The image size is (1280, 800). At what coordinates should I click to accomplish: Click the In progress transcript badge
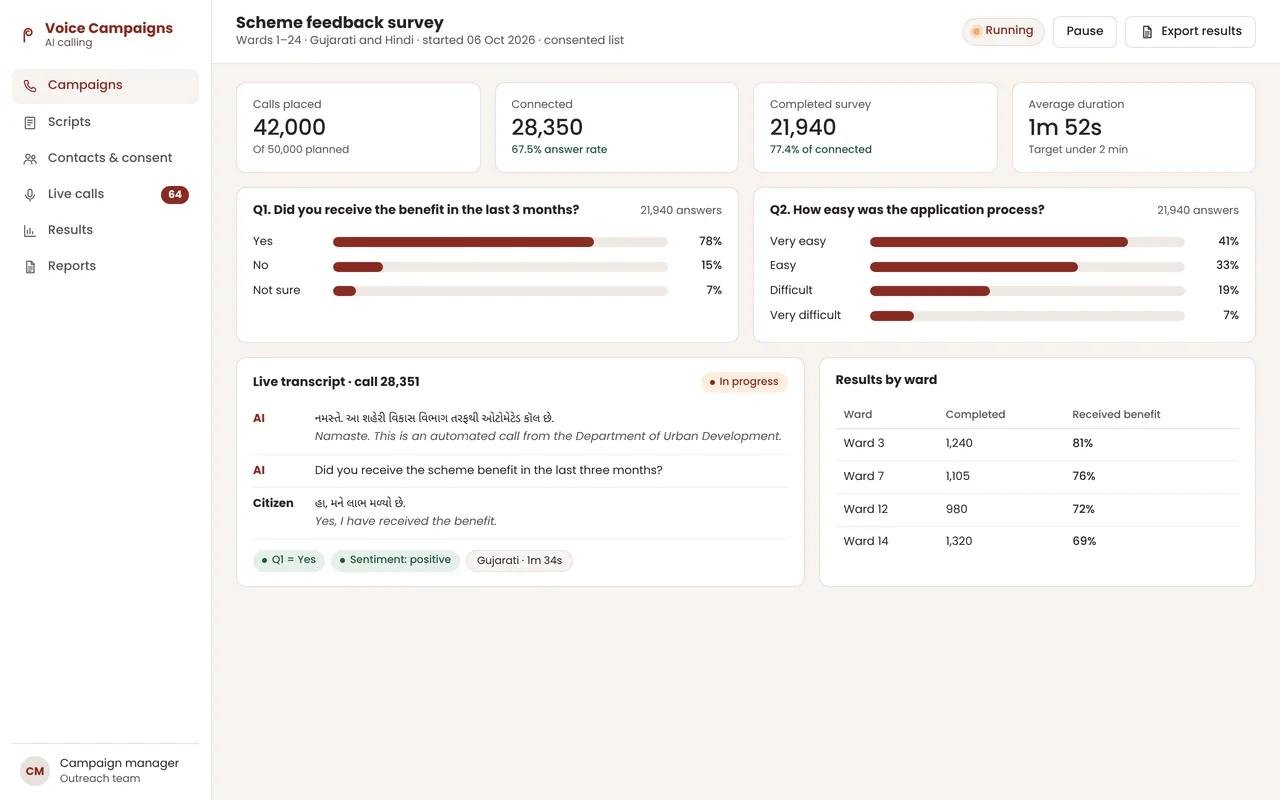(x=744, y=382)
